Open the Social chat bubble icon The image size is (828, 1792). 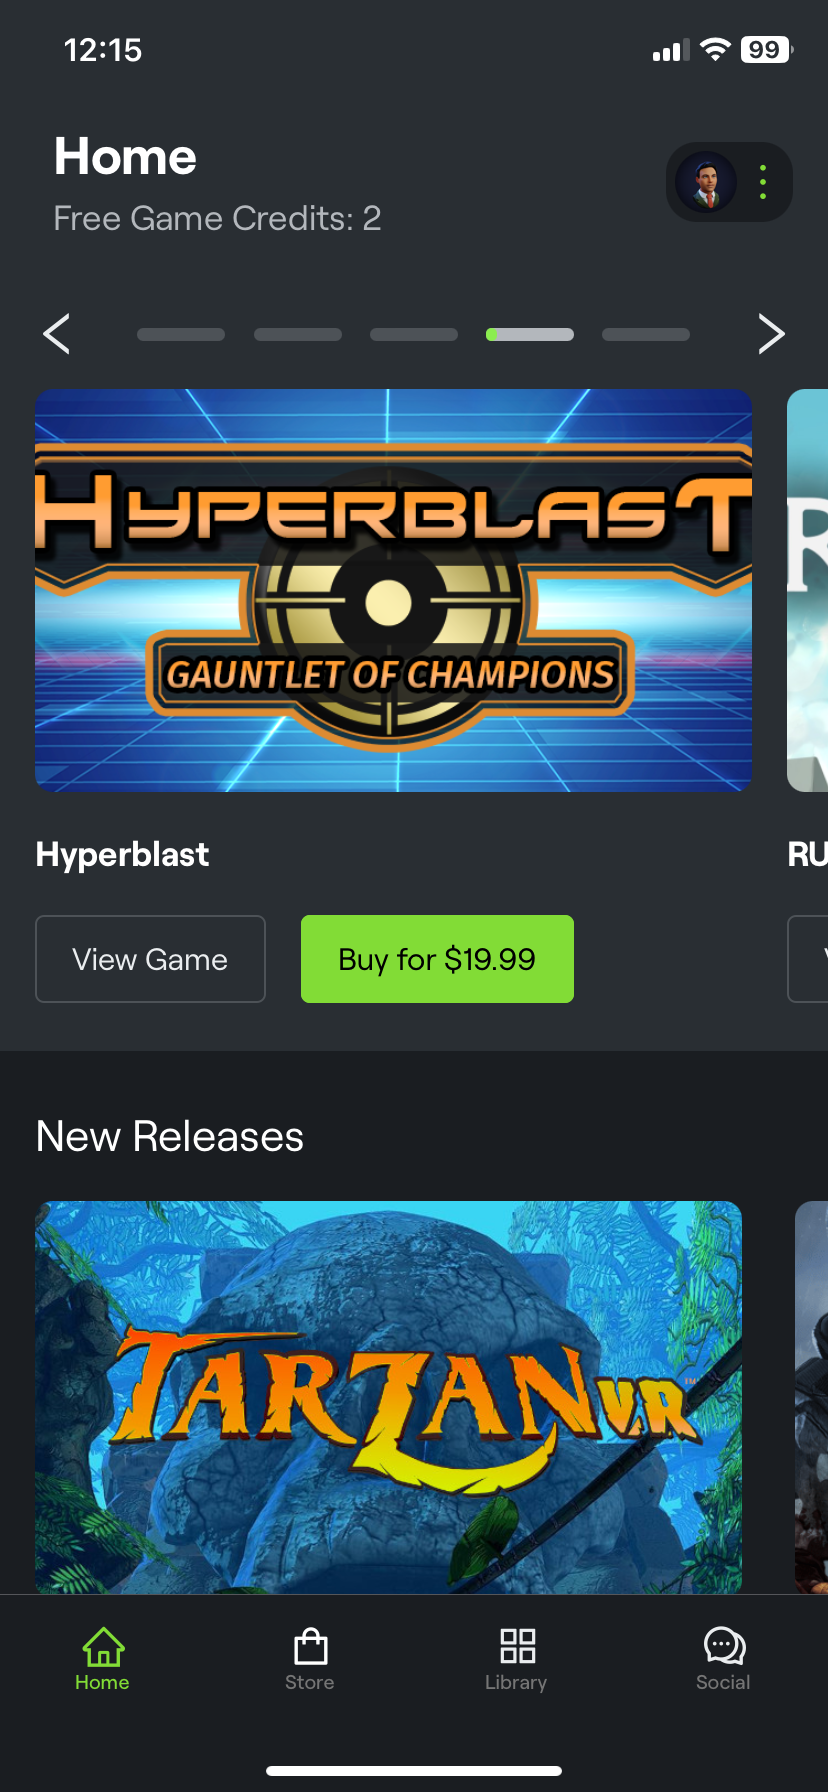pyautogui.click(x=724, y=1646)
